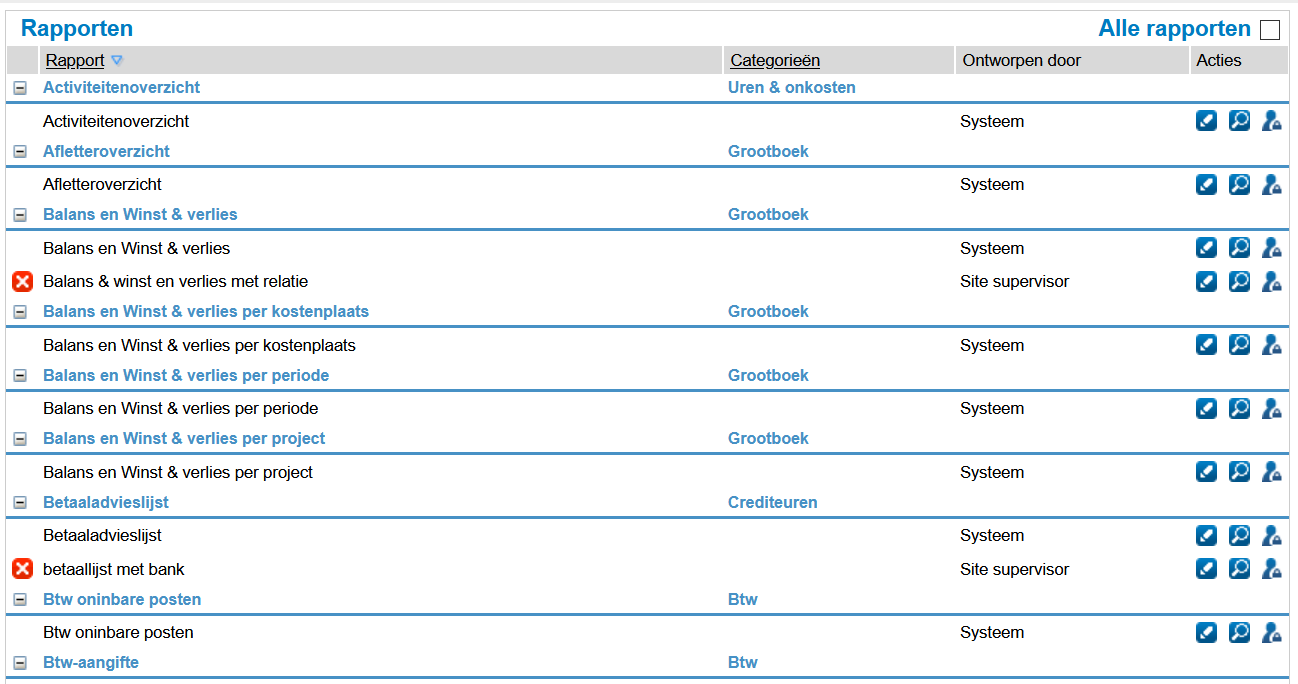Select the 'Balans en Winst & verlies per periode' row
Image resolution: width=1298 pixels, height=684 pixels.
(x=180, y=409)
